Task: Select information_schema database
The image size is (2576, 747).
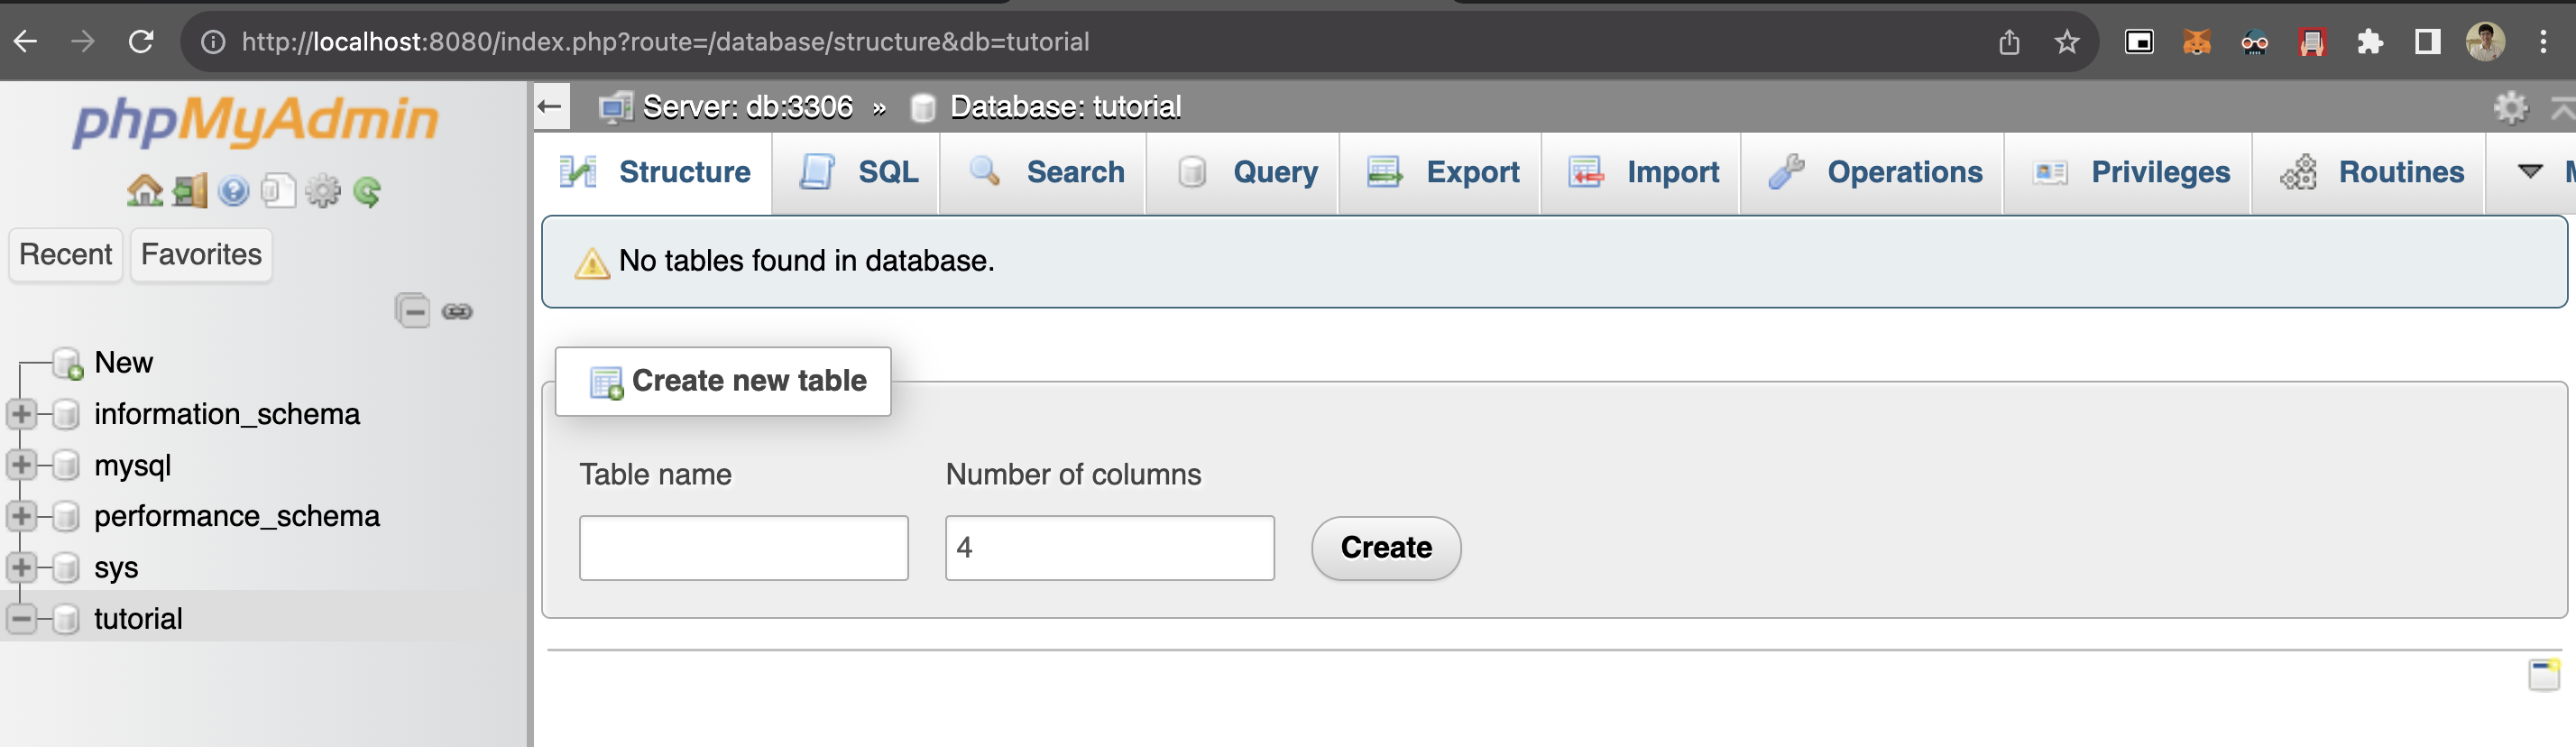Action: [227, 414]
